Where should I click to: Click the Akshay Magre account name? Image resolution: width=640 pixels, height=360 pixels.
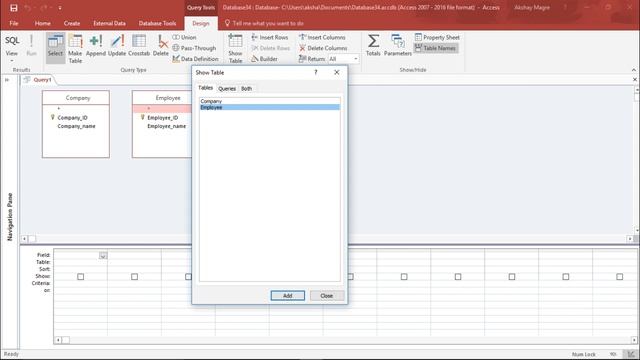(532, 7)
